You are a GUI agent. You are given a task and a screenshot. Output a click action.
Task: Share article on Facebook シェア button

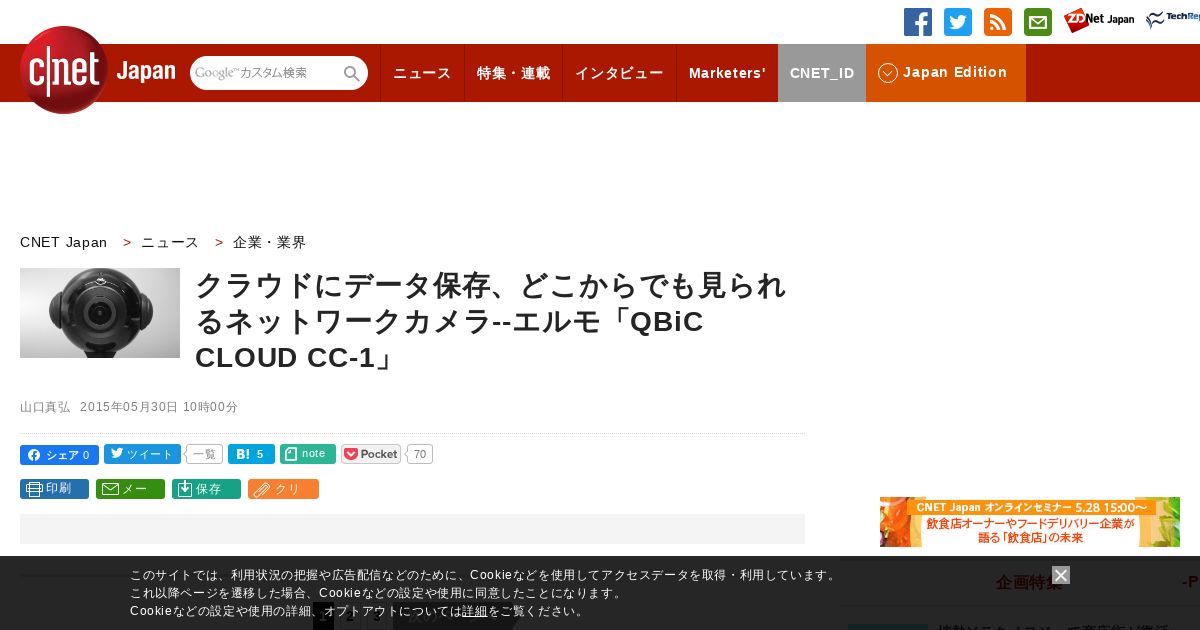(59, 455)
